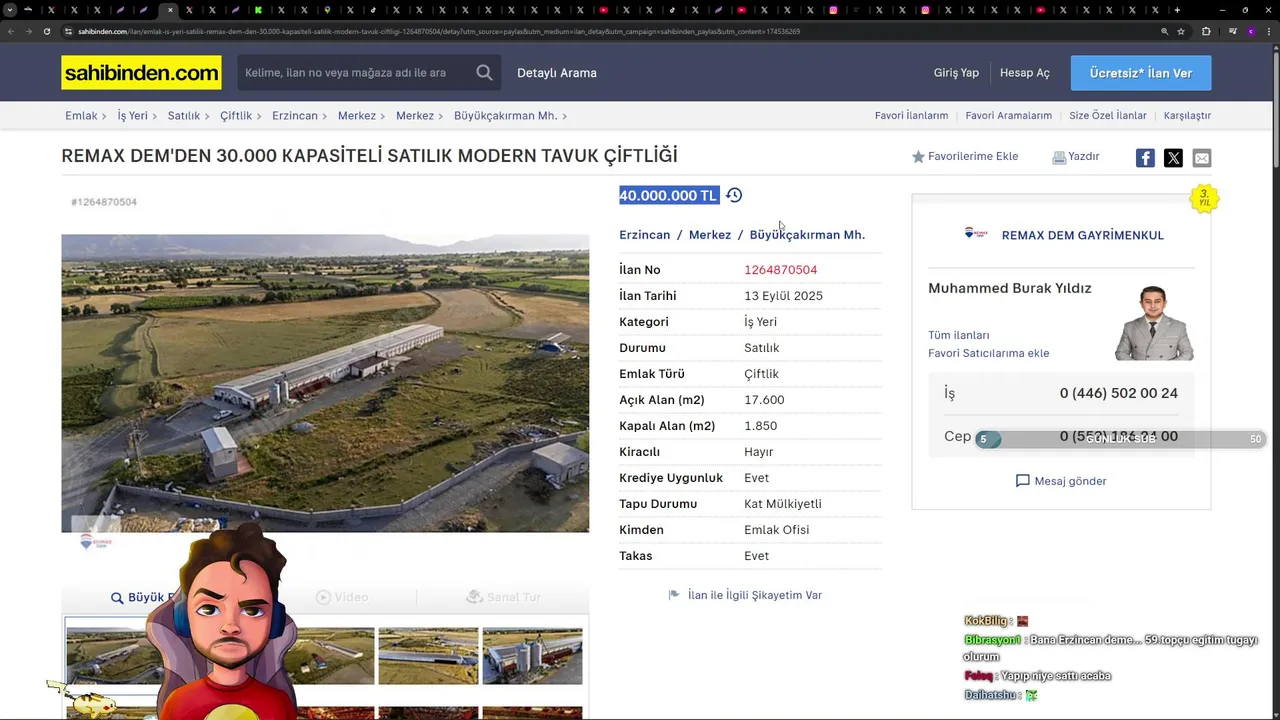Open the Chrome three-dot menu
The image size is (1280, 720).
tap(1268, 31)
